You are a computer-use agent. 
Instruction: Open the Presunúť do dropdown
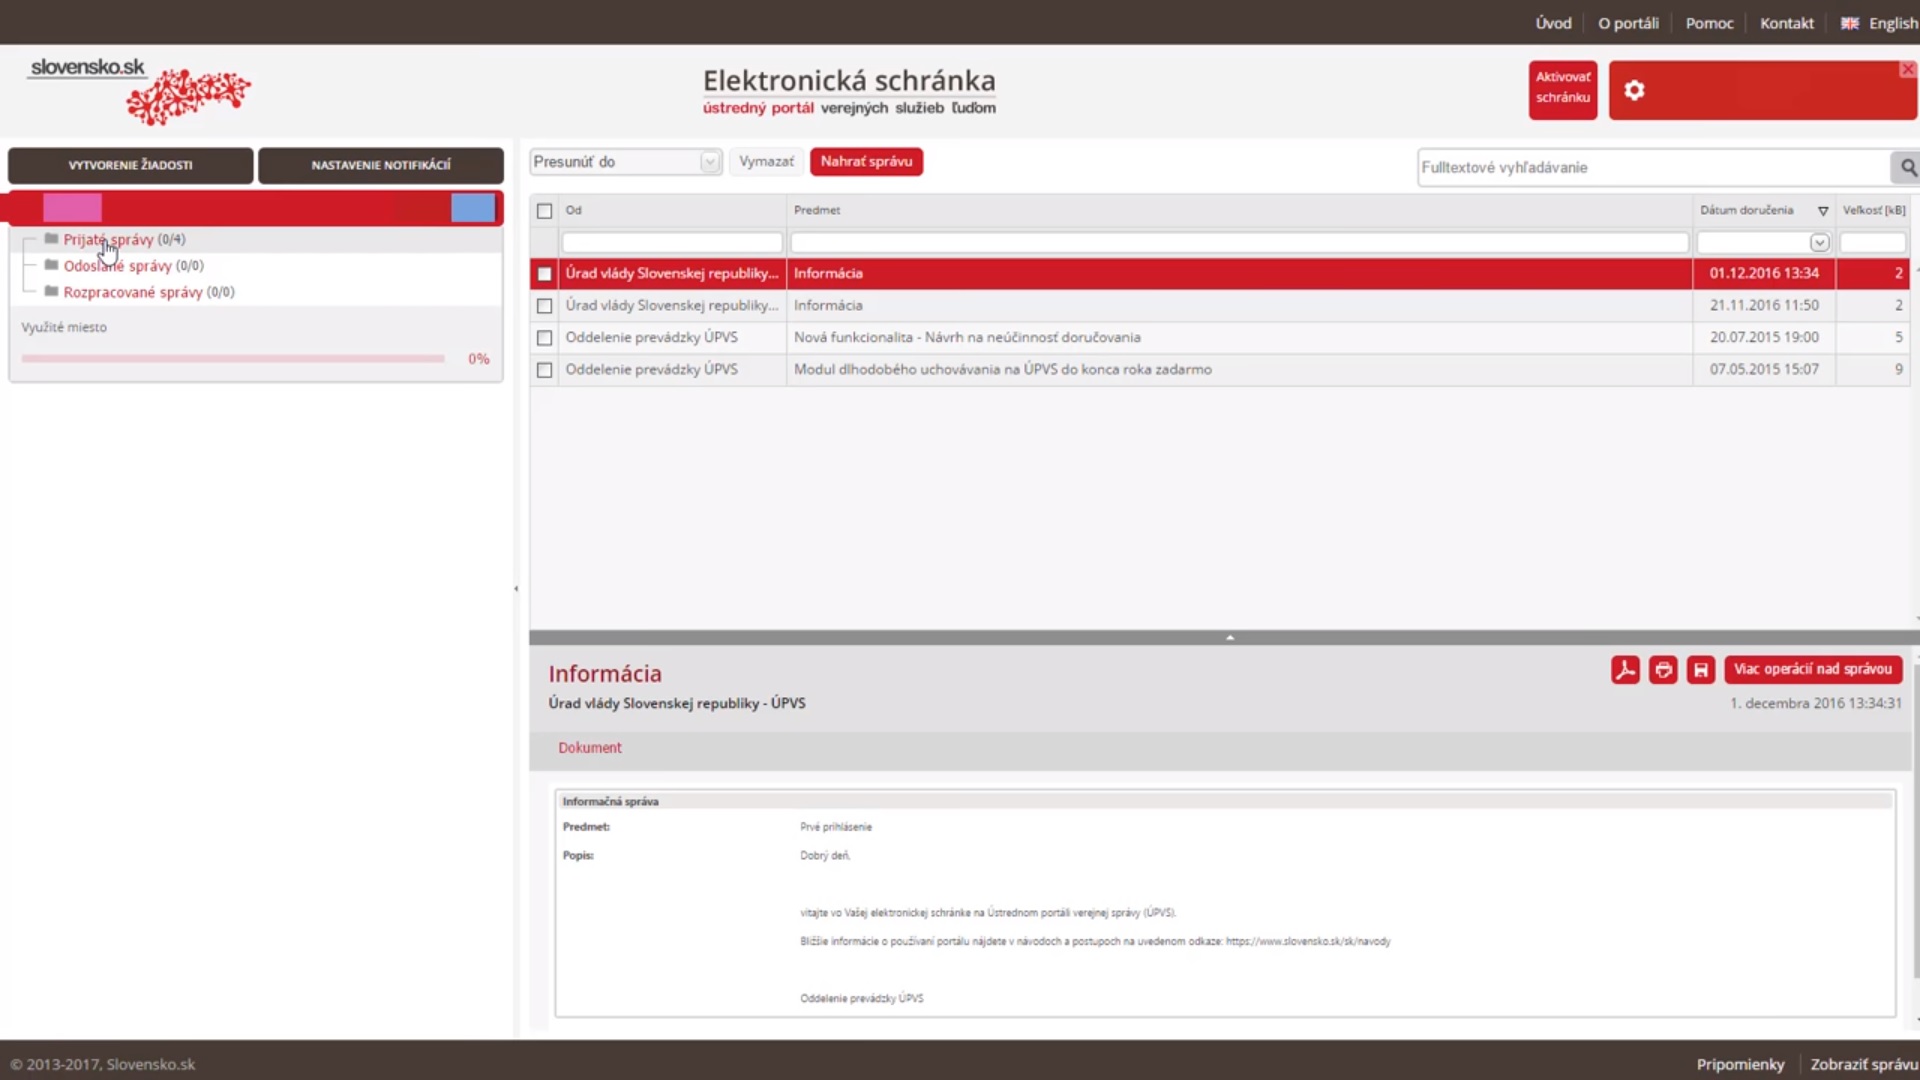tap(625, 162)
